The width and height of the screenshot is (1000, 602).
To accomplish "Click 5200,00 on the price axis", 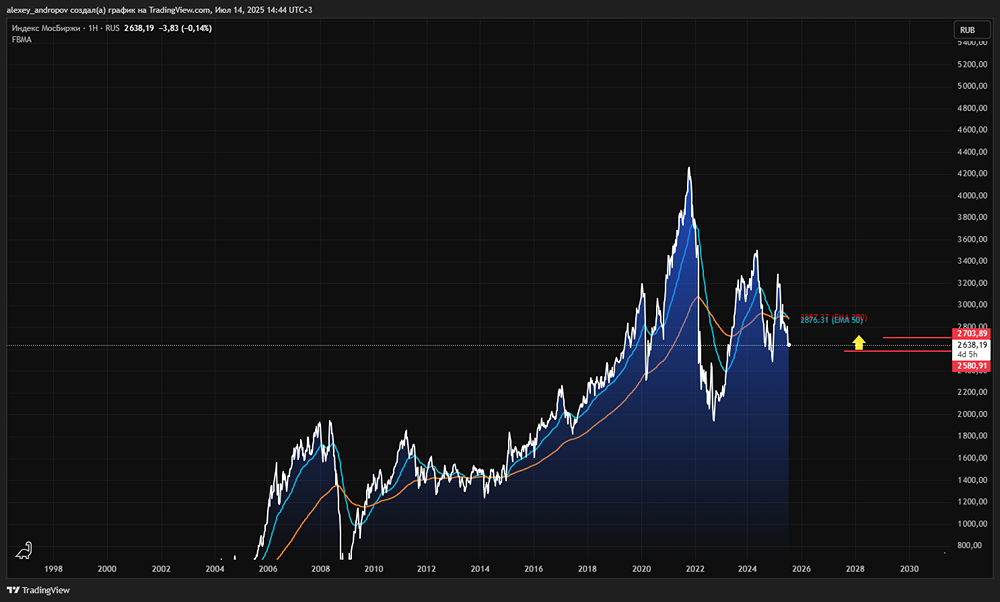I will tap(972, 64).
